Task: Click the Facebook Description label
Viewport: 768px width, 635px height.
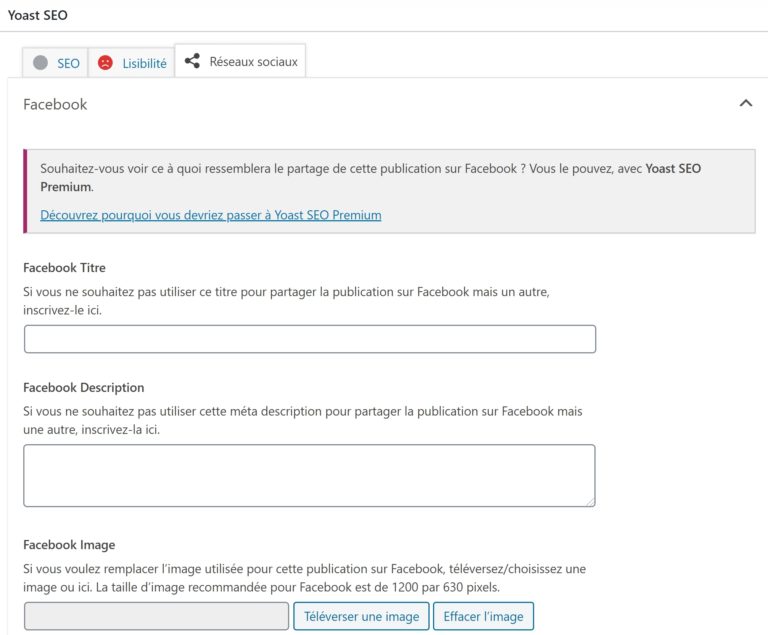Action: coord(84,388)
